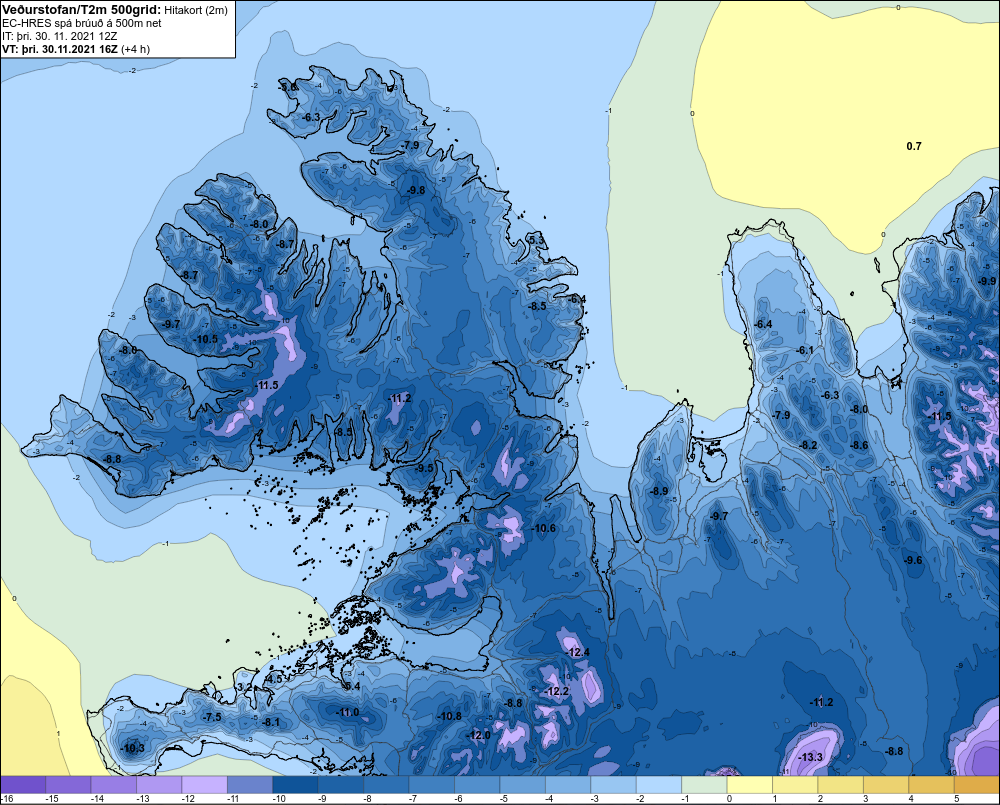The image size is (1000, 805).
Task: Select the -10.8 temperature label
Action: [449, 716]
